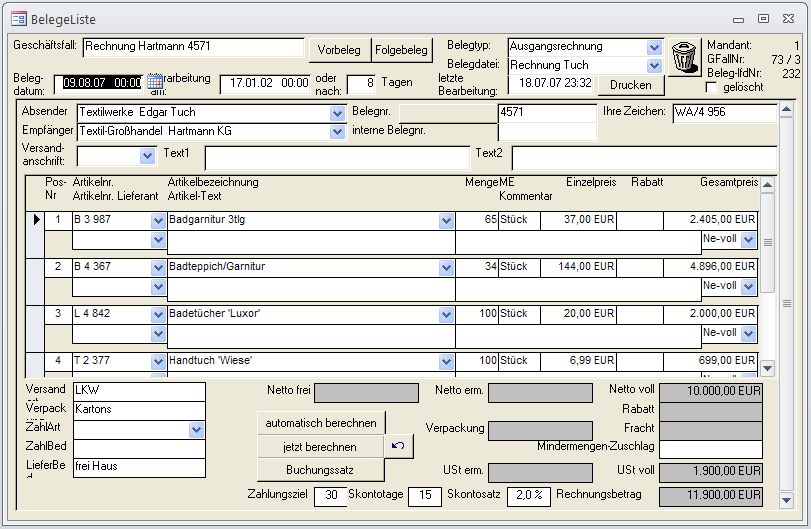
Task: Click the Versand field containing LKW
Action: (139, 391)
